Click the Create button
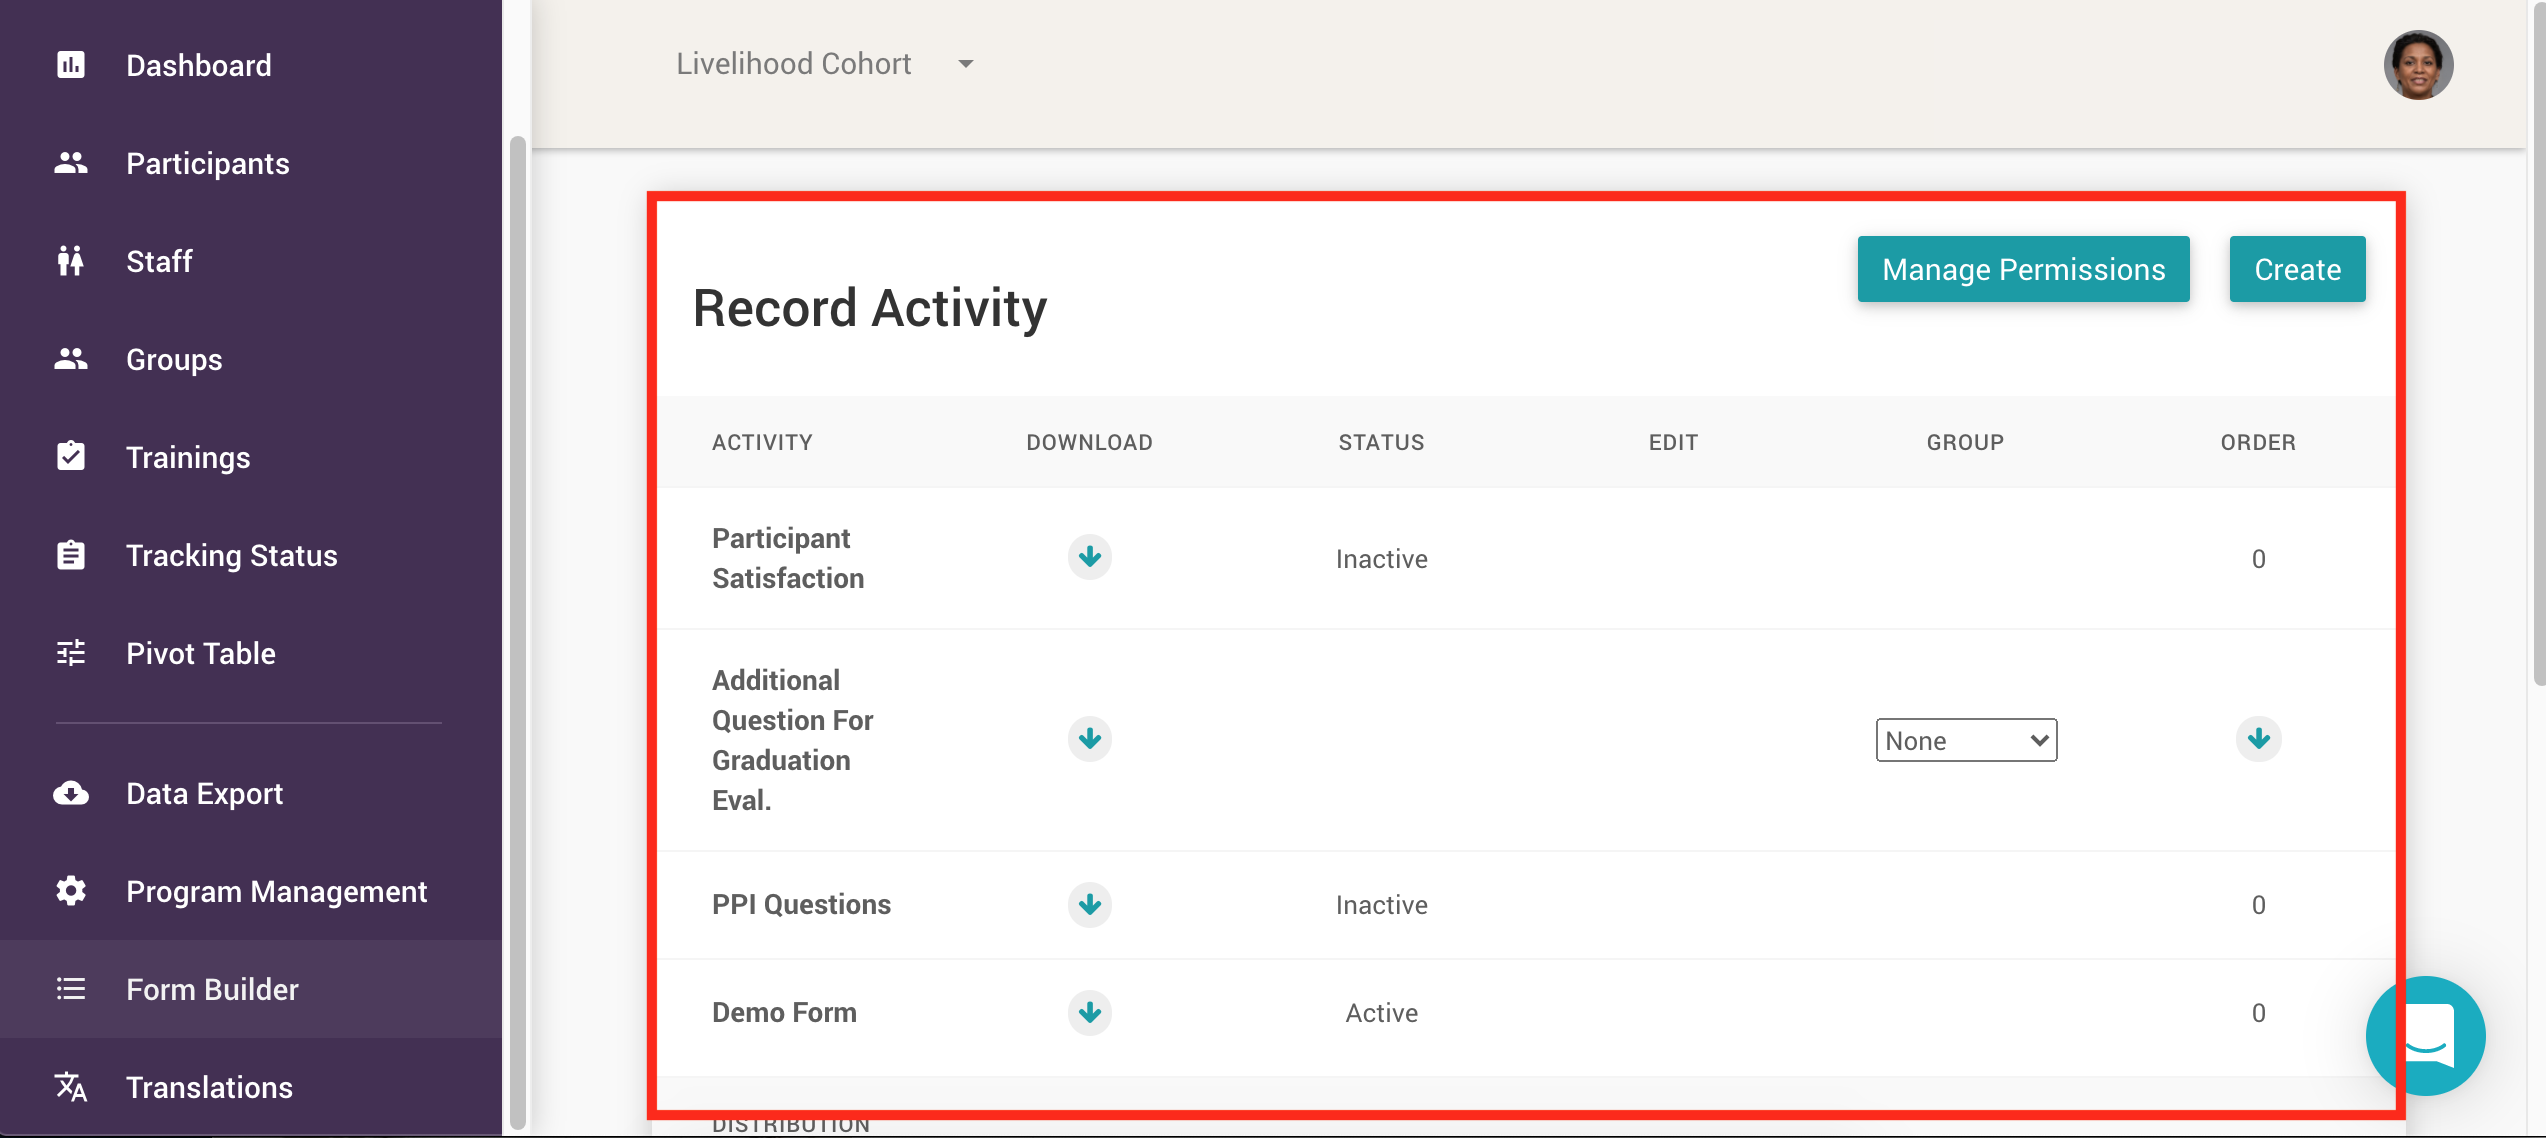 (2297, 269)
